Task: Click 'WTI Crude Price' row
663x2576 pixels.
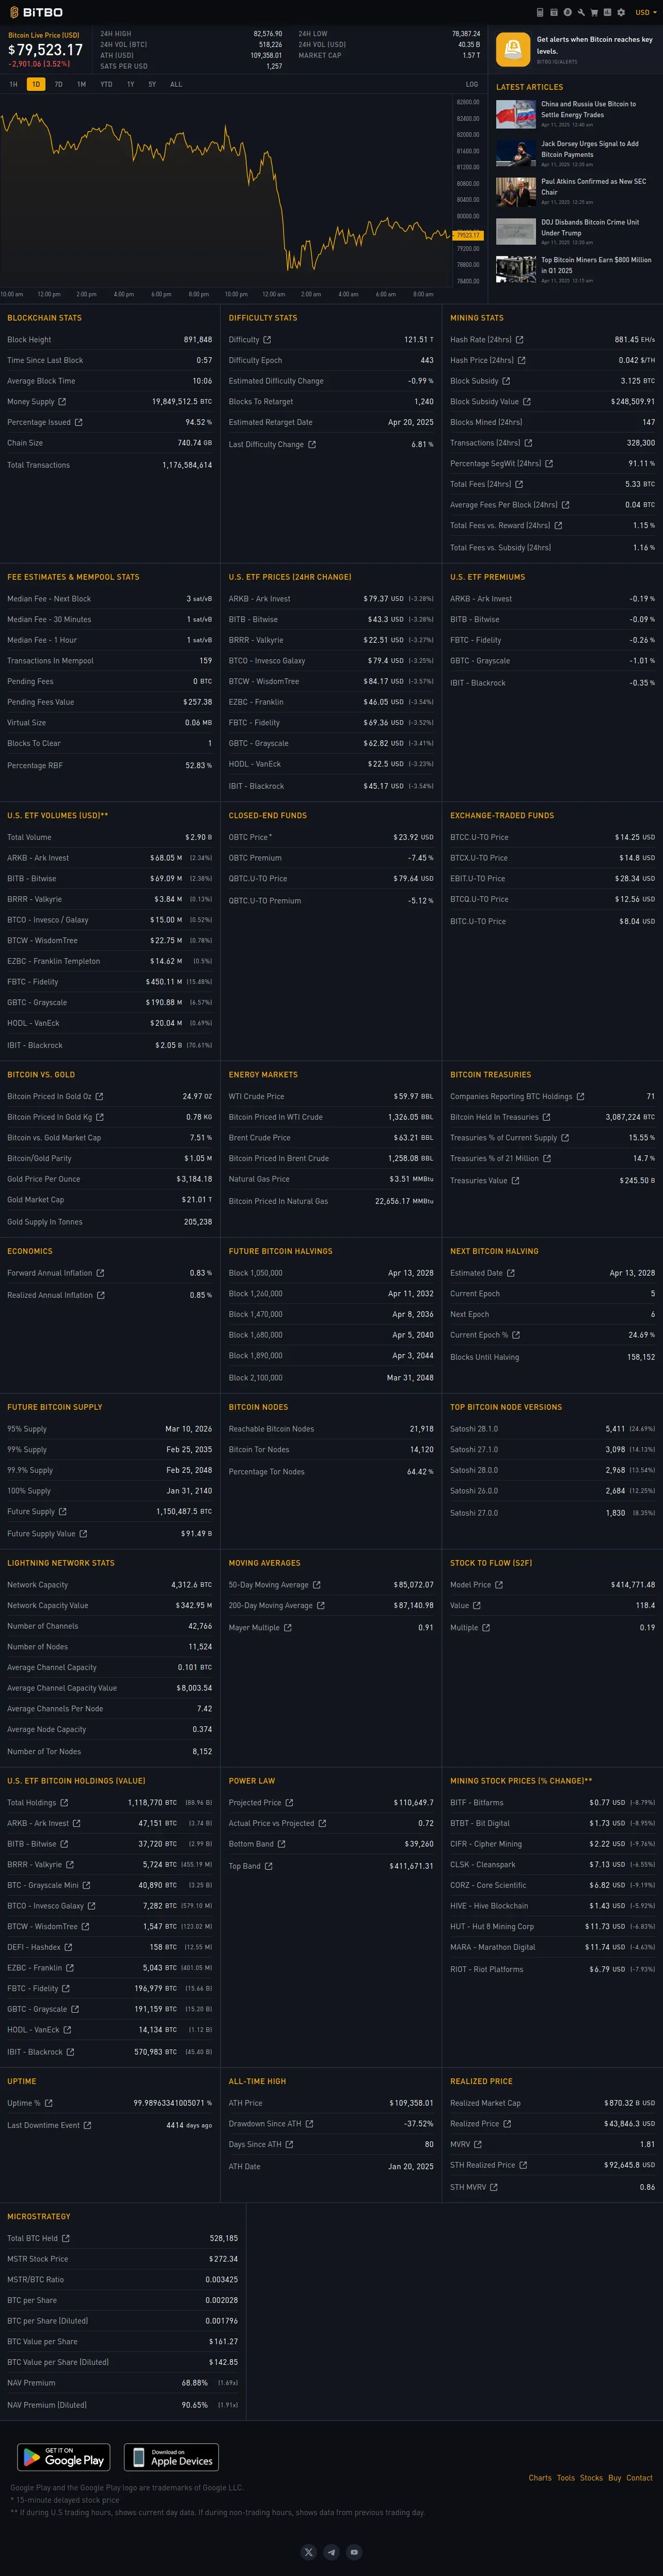Action: [x=331, y=1097]
